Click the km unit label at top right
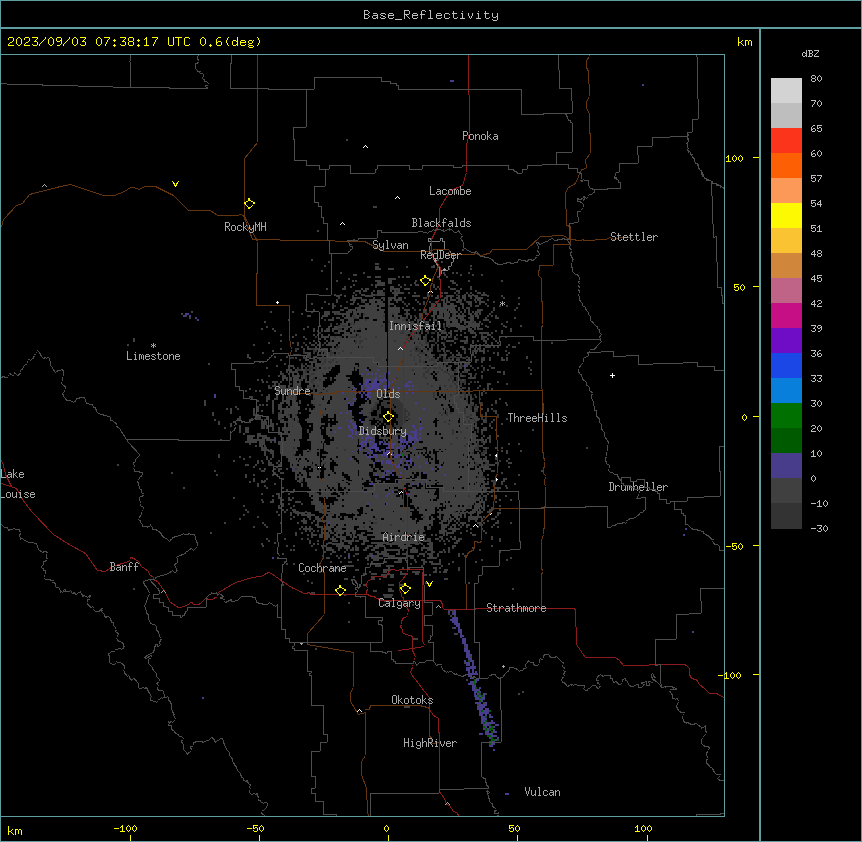The image size is (862, 842). click(x=745, y=42)
